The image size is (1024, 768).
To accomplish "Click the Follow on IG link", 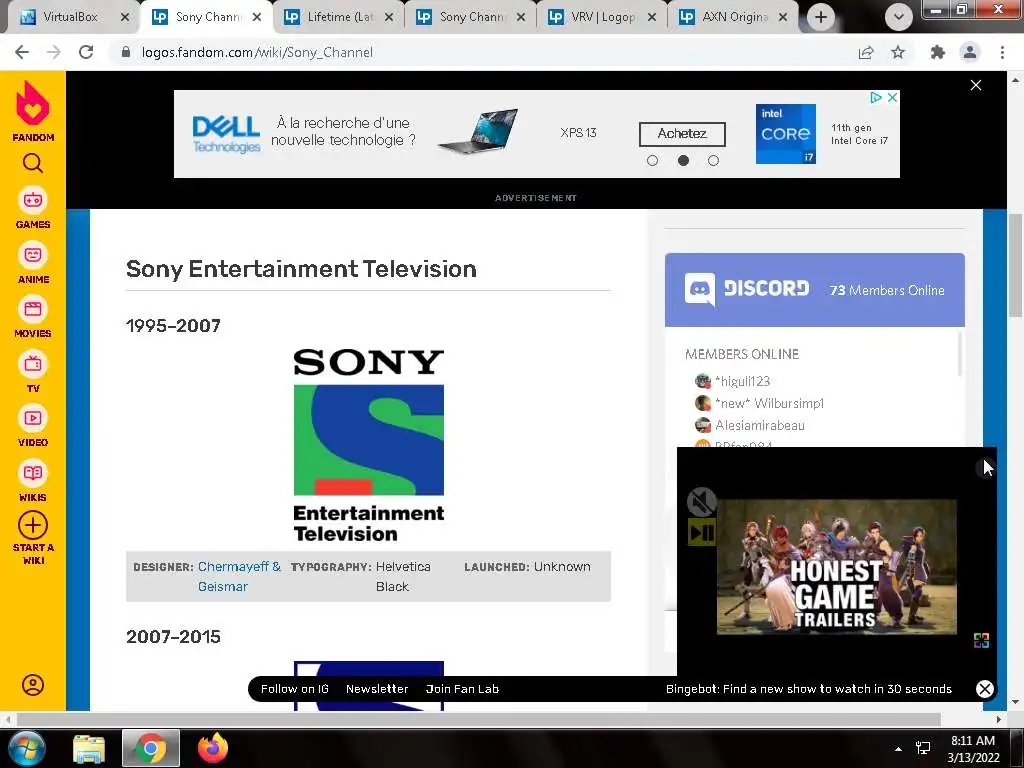I will [x=295, y=688].
